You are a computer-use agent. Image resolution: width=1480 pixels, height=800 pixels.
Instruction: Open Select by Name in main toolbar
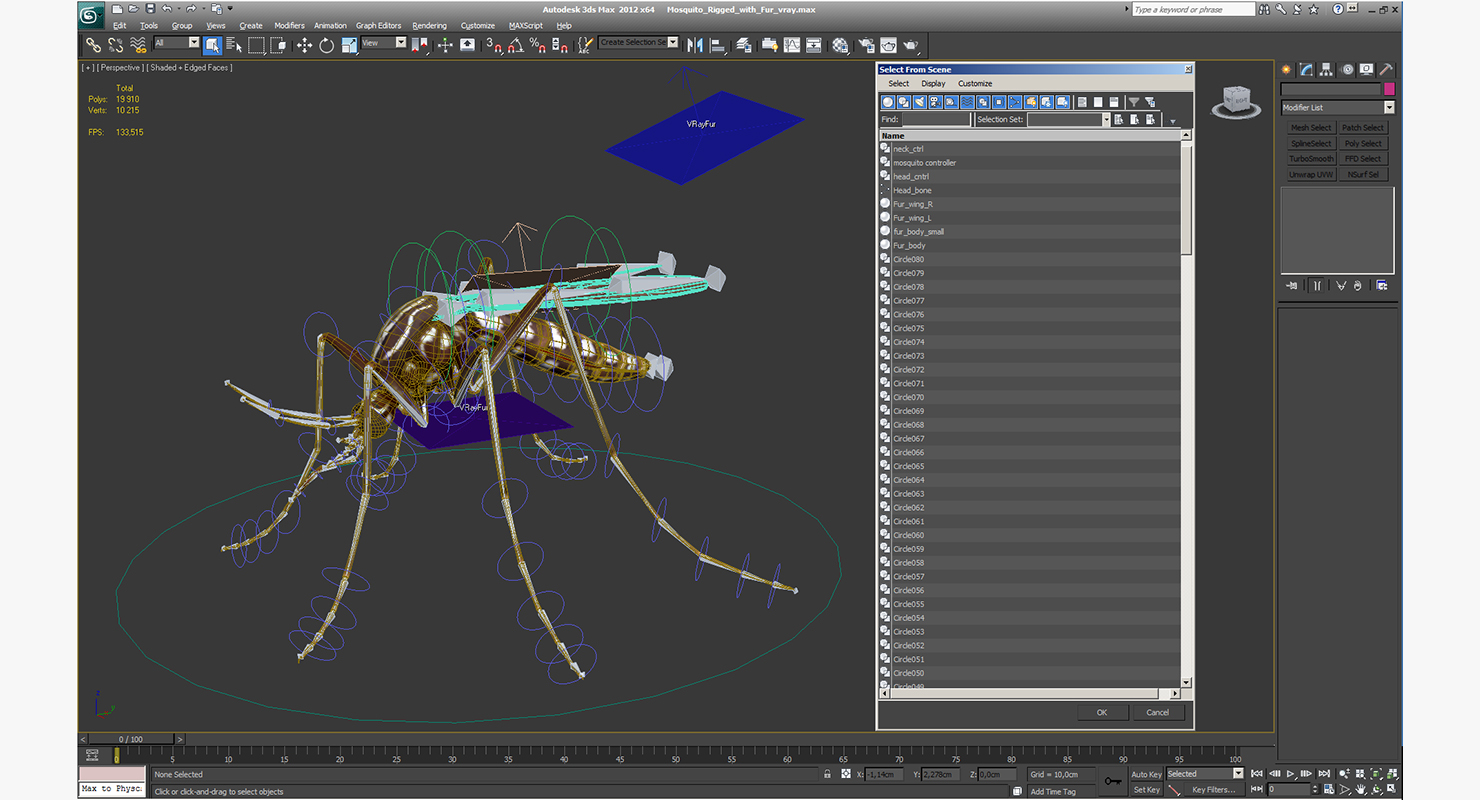point(234,45)
